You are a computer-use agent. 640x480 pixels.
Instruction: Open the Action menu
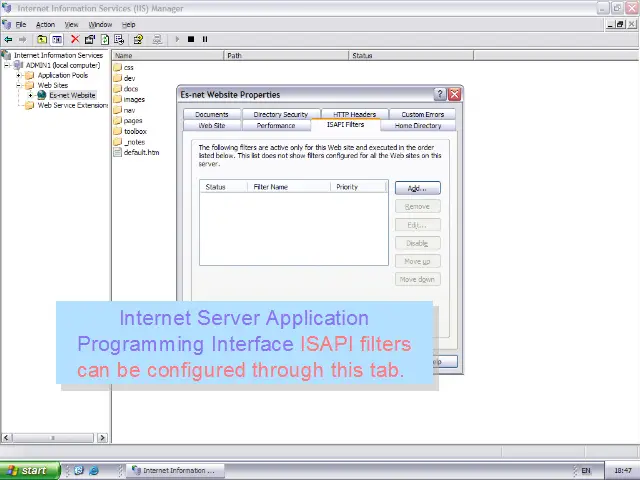pyautogui.click(x=45, y=24)
